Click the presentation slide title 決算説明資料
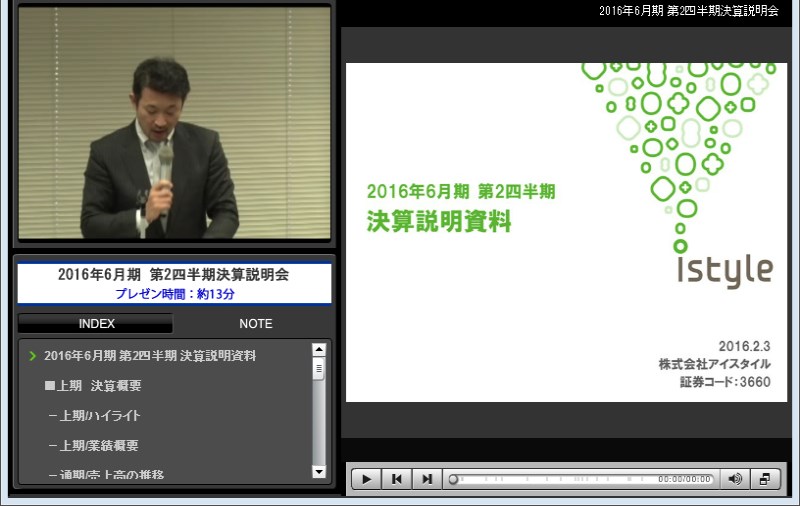The height and width of the screenshot is (506, 800). click(x=439, y=221)
